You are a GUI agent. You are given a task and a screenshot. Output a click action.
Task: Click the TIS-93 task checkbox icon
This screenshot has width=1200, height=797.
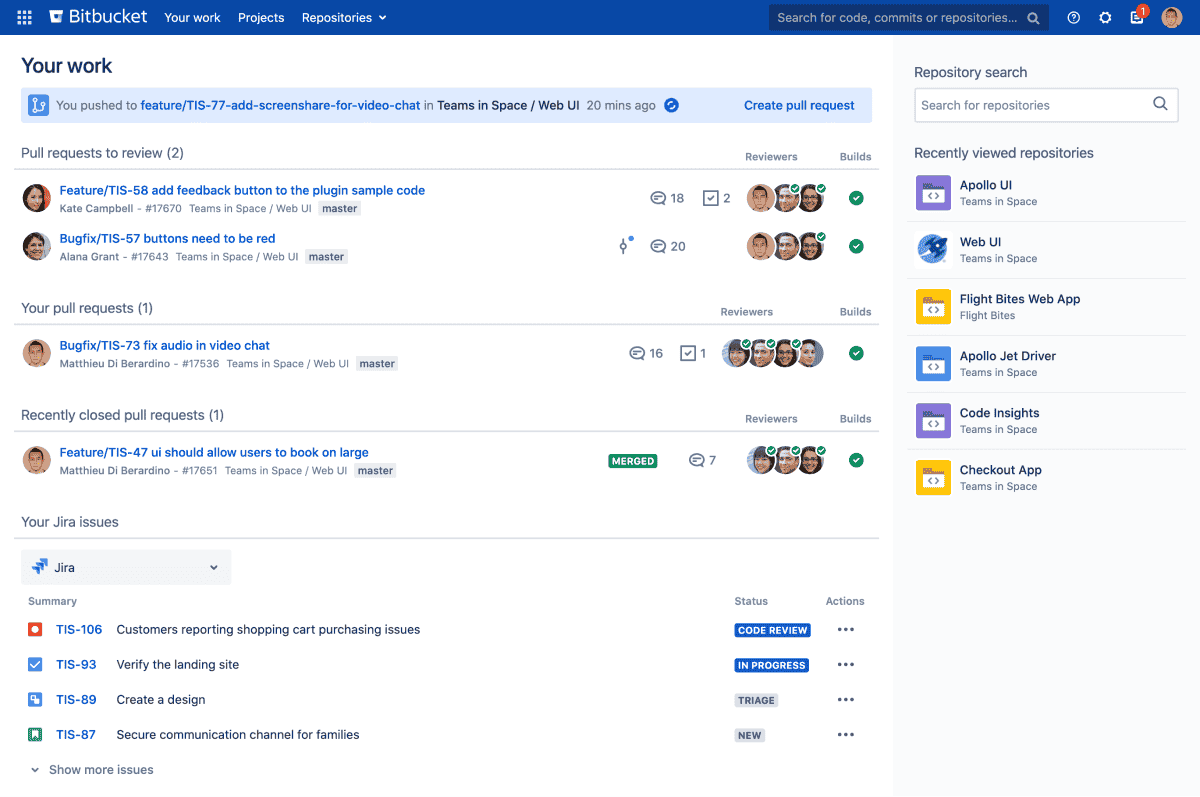pos(35,665)
